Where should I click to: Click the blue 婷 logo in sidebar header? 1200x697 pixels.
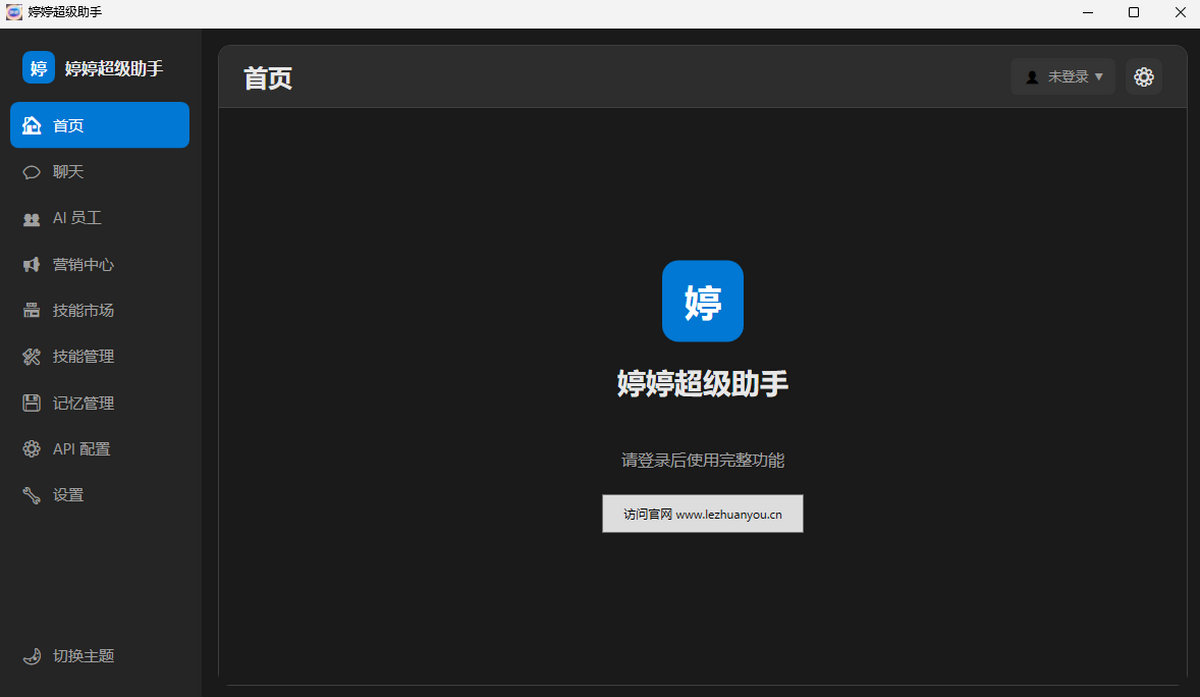(39, 68)
